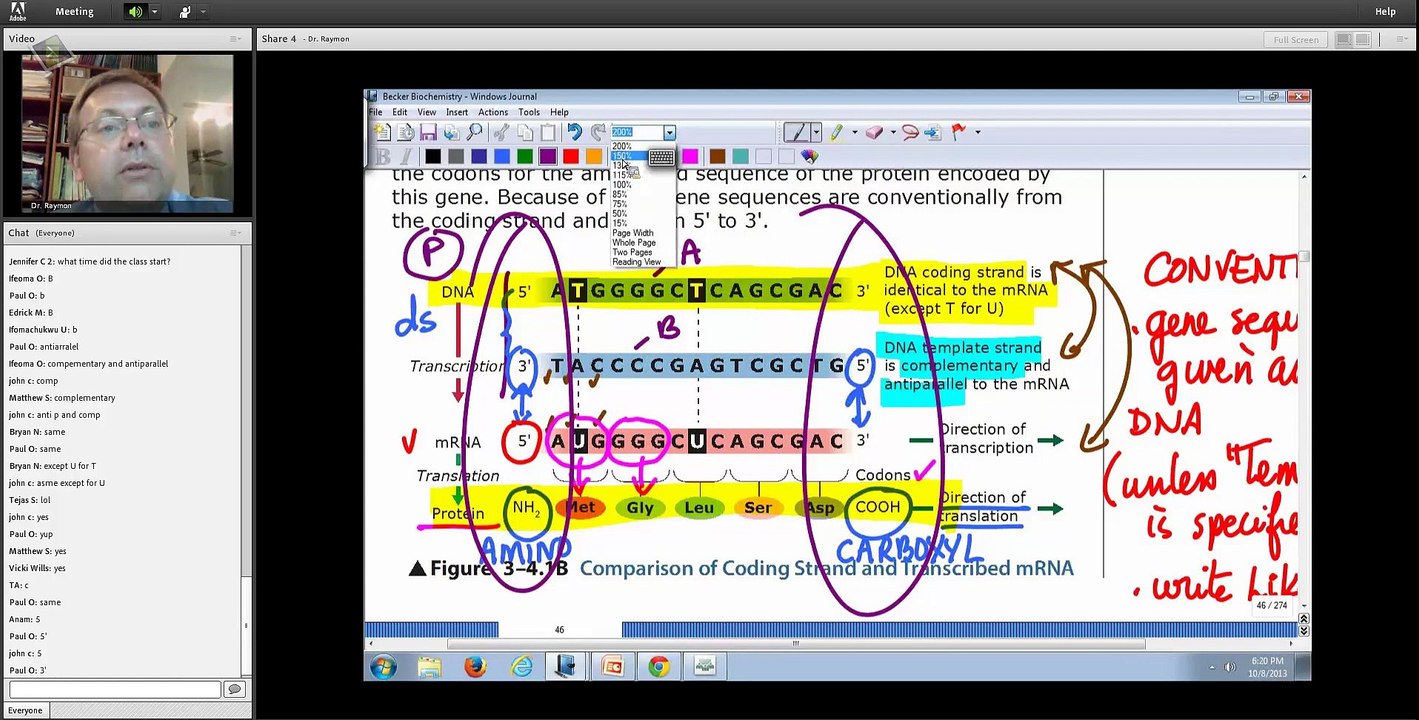Screen dimensions: 1419x720
Task: Toggle Italic formatting in Journal
Action: tap(405, 156)
